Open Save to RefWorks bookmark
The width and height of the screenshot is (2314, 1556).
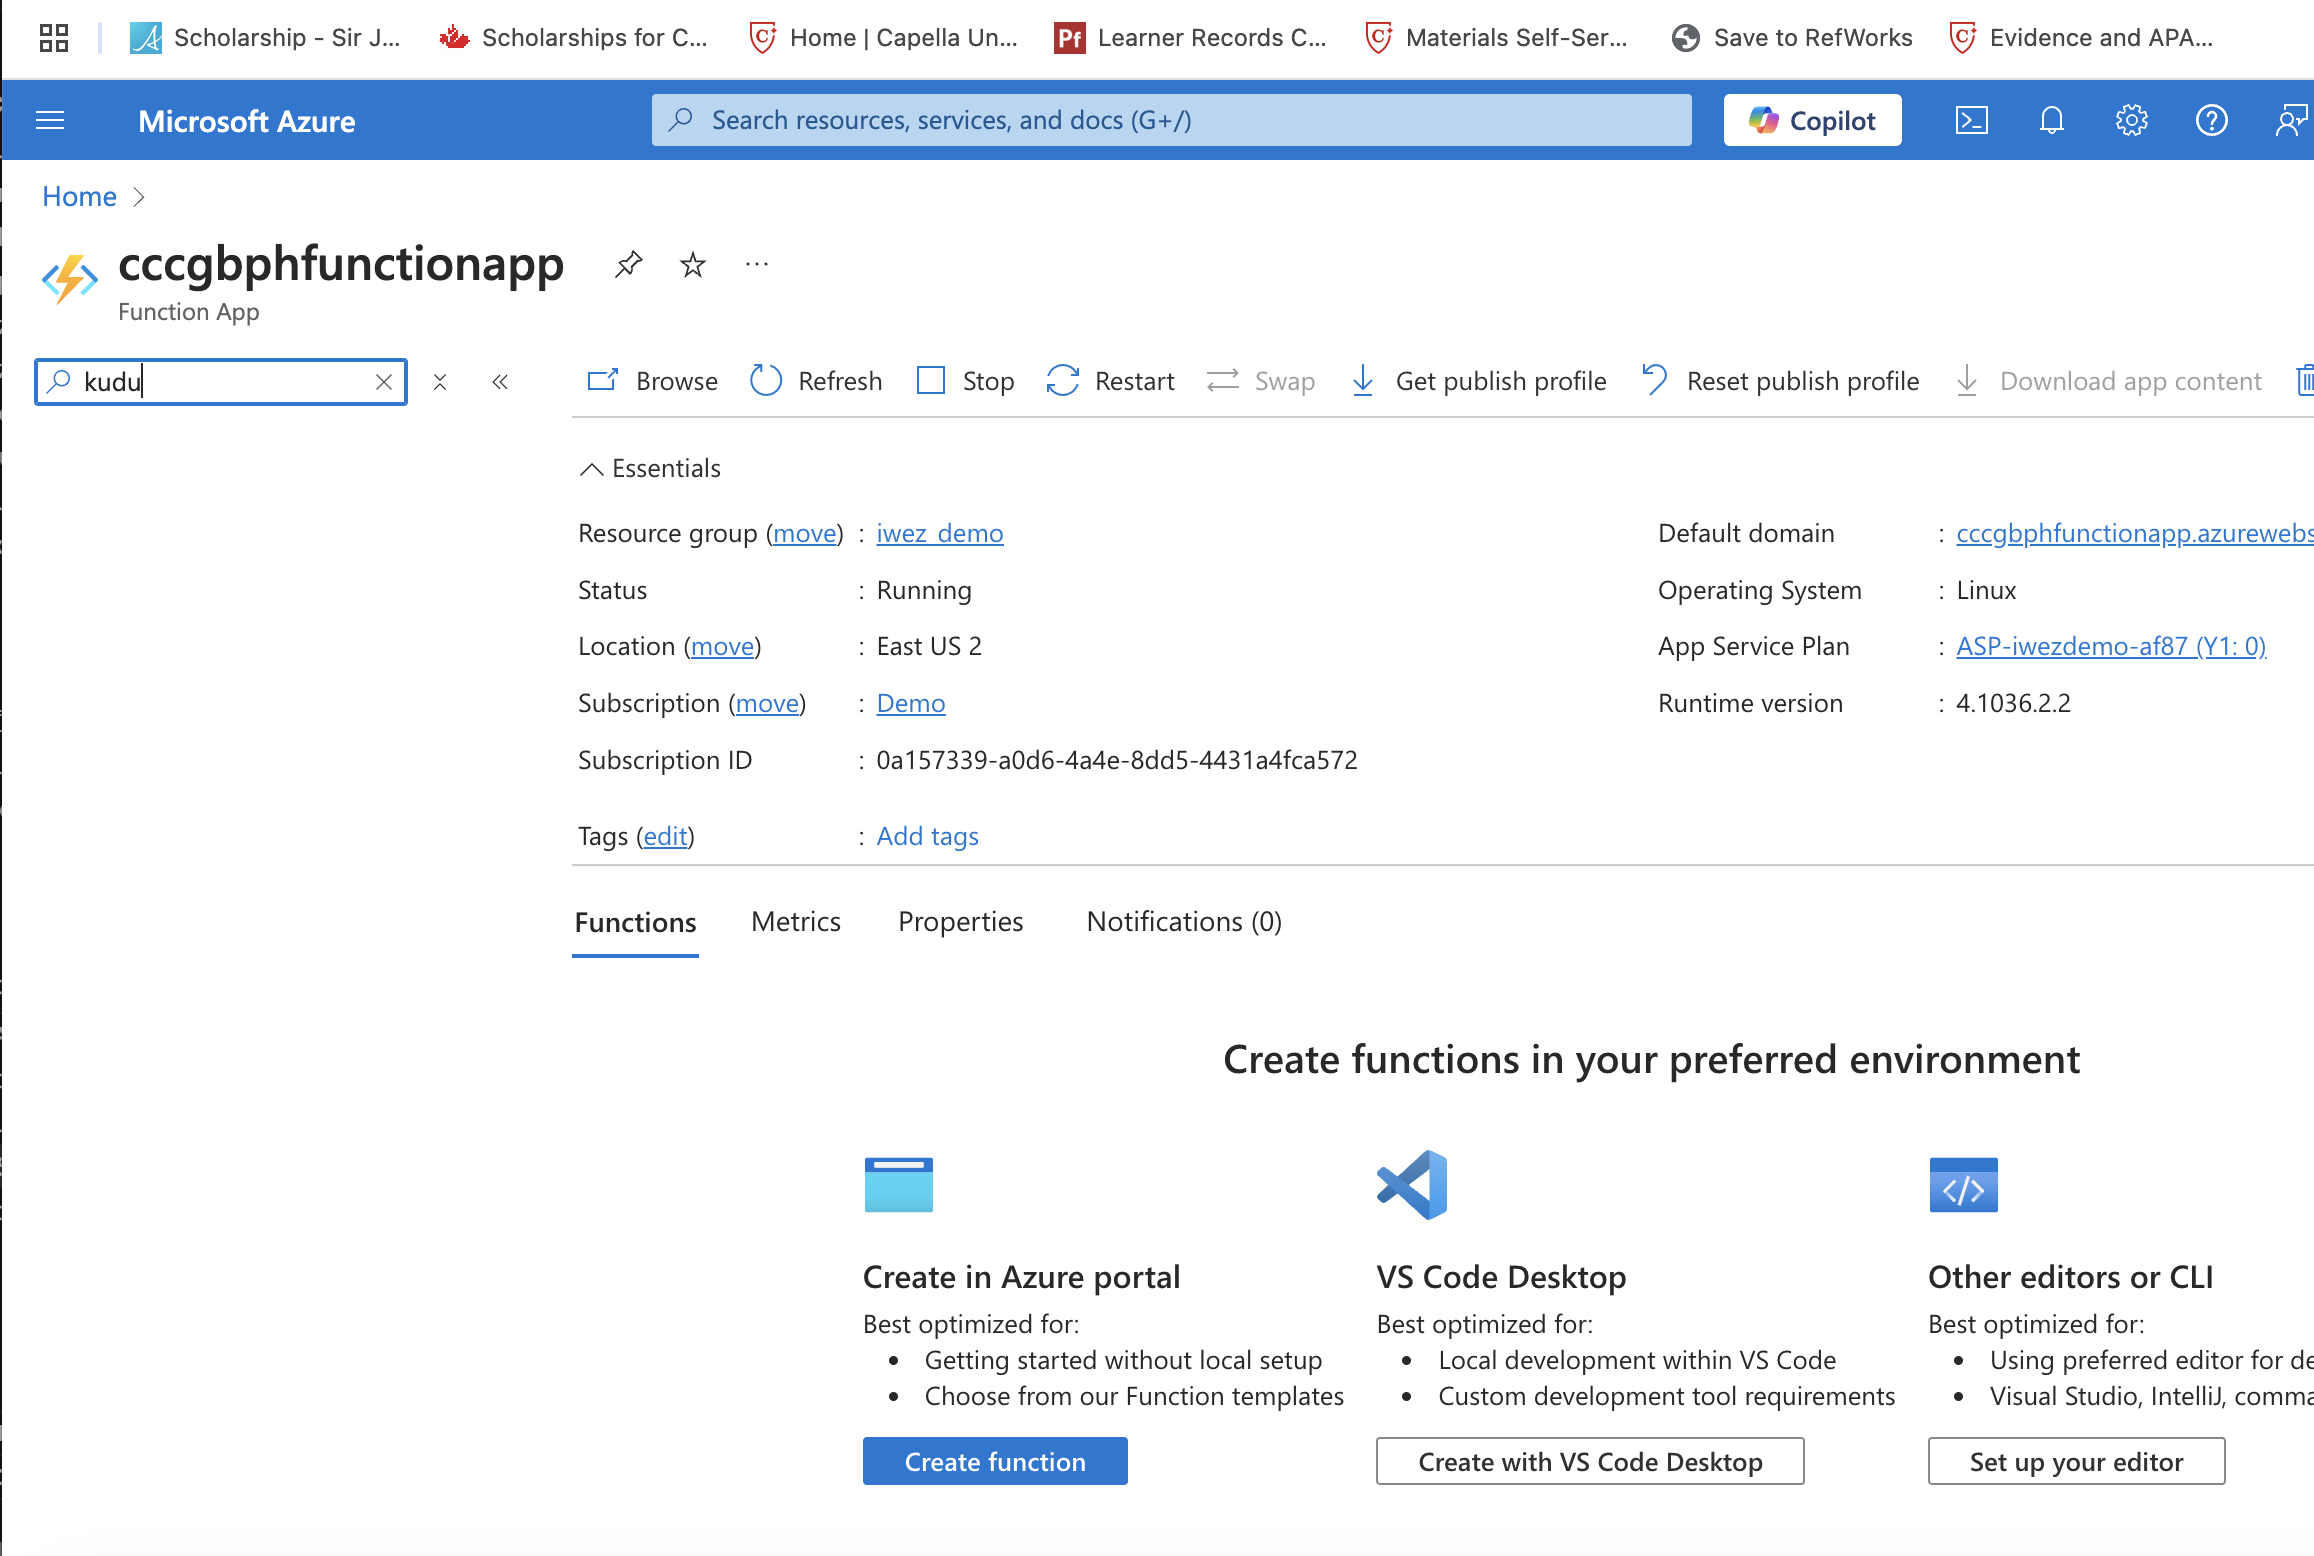1792,38
